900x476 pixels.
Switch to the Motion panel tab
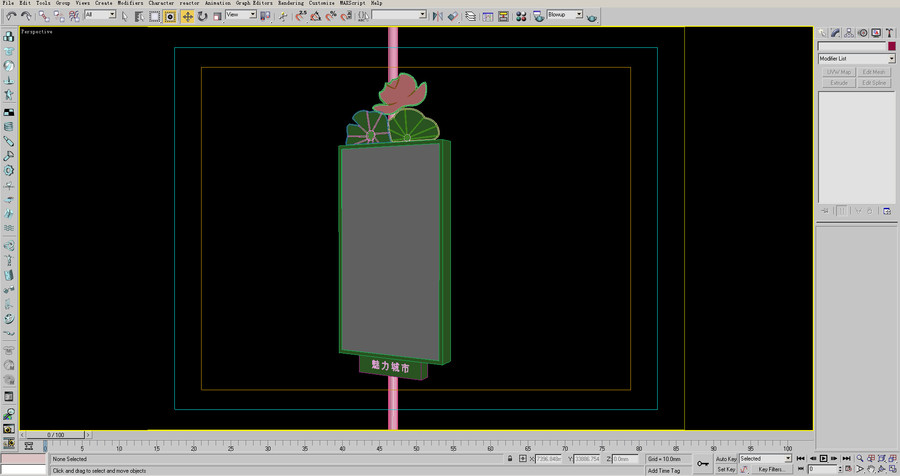pos(863,33)
